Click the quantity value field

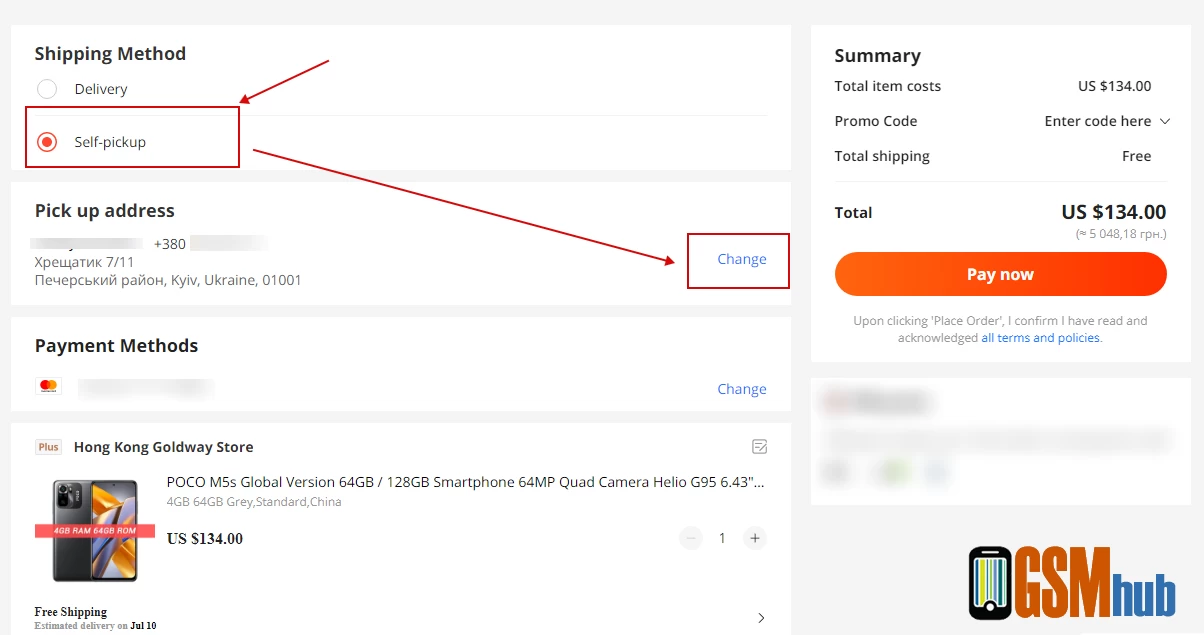tap(723, 538)
